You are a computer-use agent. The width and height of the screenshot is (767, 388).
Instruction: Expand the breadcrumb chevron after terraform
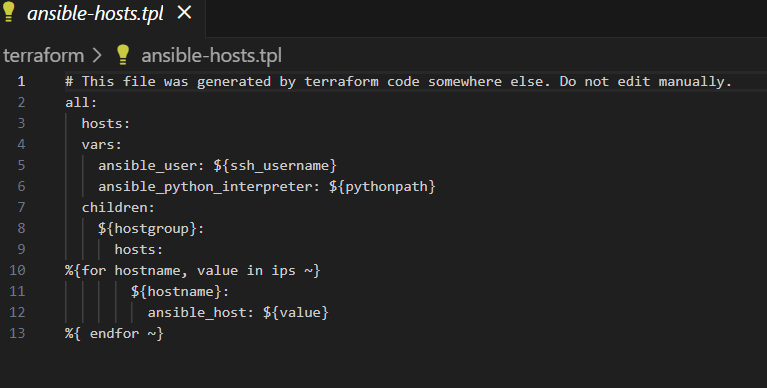pos(98,55)
